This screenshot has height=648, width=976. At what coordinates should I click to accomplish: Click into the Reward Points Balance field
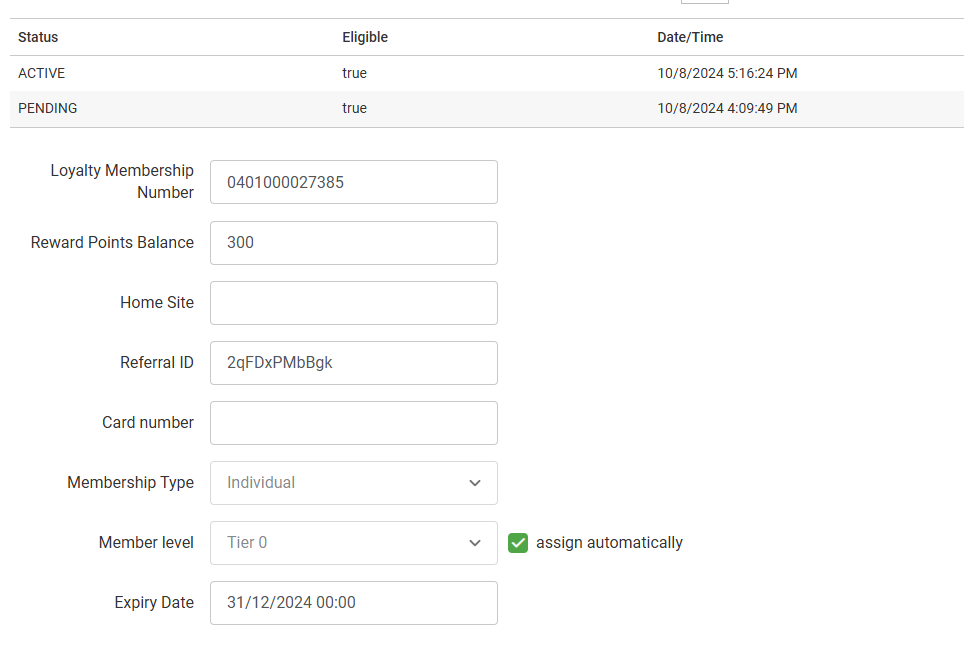(x=353, y=243)
